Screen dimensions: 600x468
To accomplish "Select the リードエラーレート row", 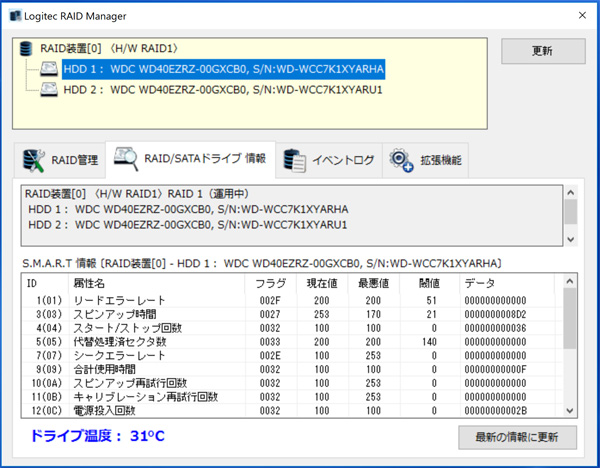I will (x=292, y=300).
